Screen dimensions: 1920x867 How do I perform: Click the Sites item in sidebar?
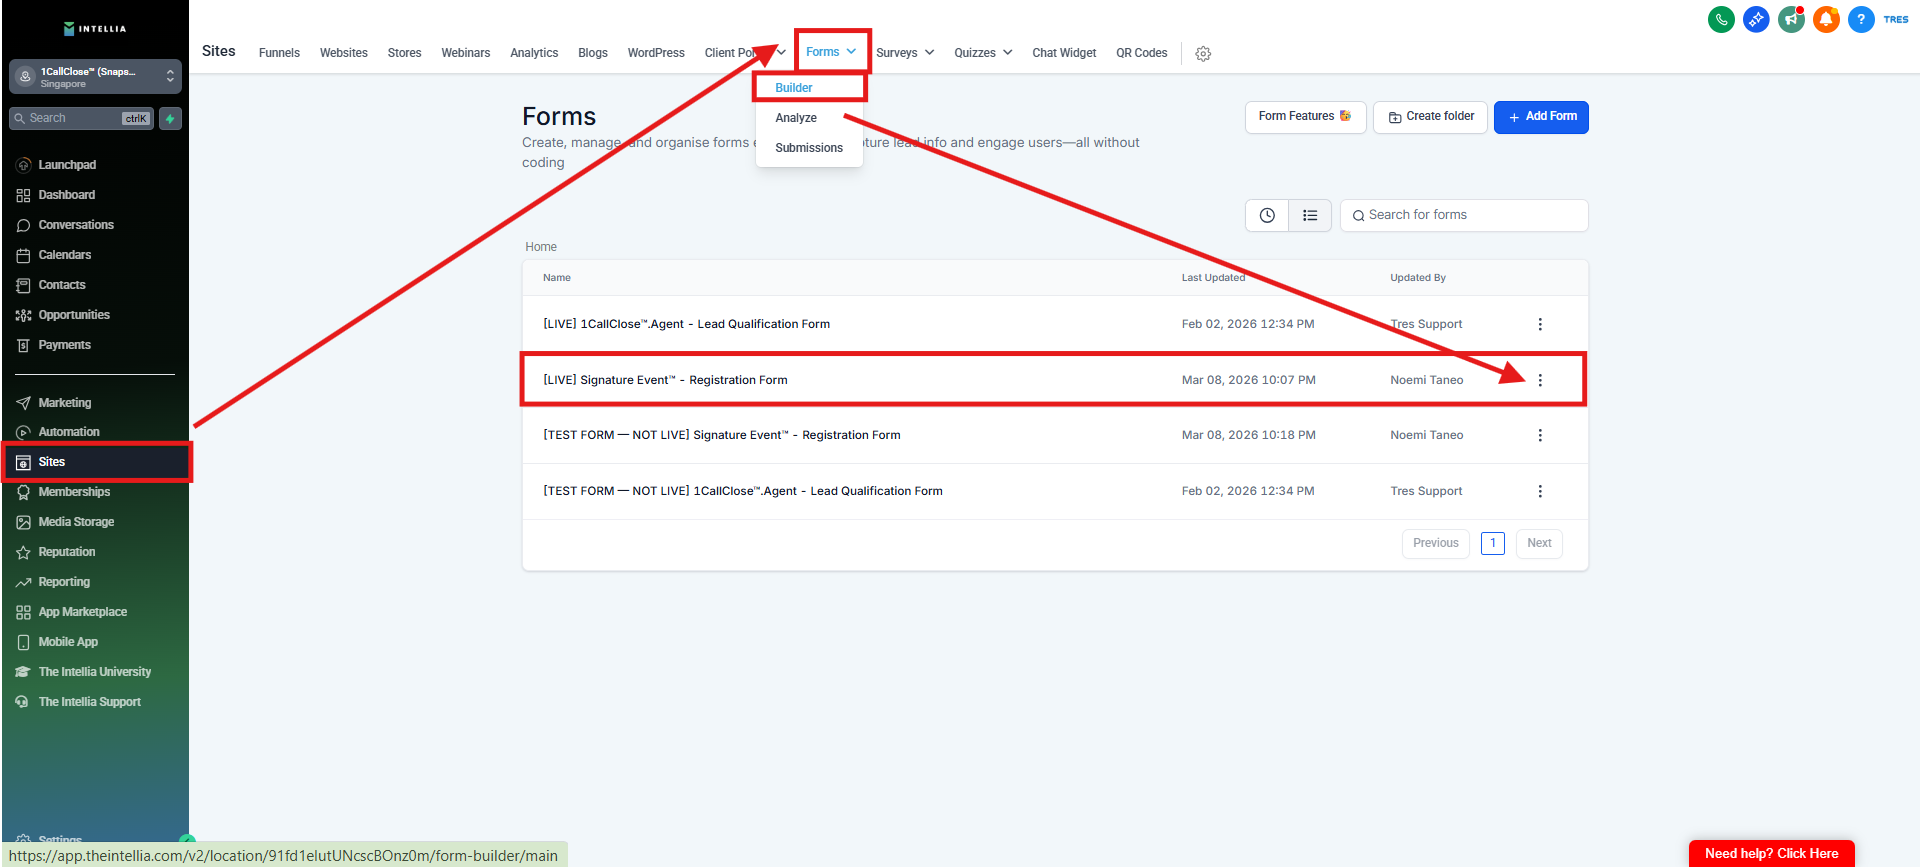coord(95,462)
